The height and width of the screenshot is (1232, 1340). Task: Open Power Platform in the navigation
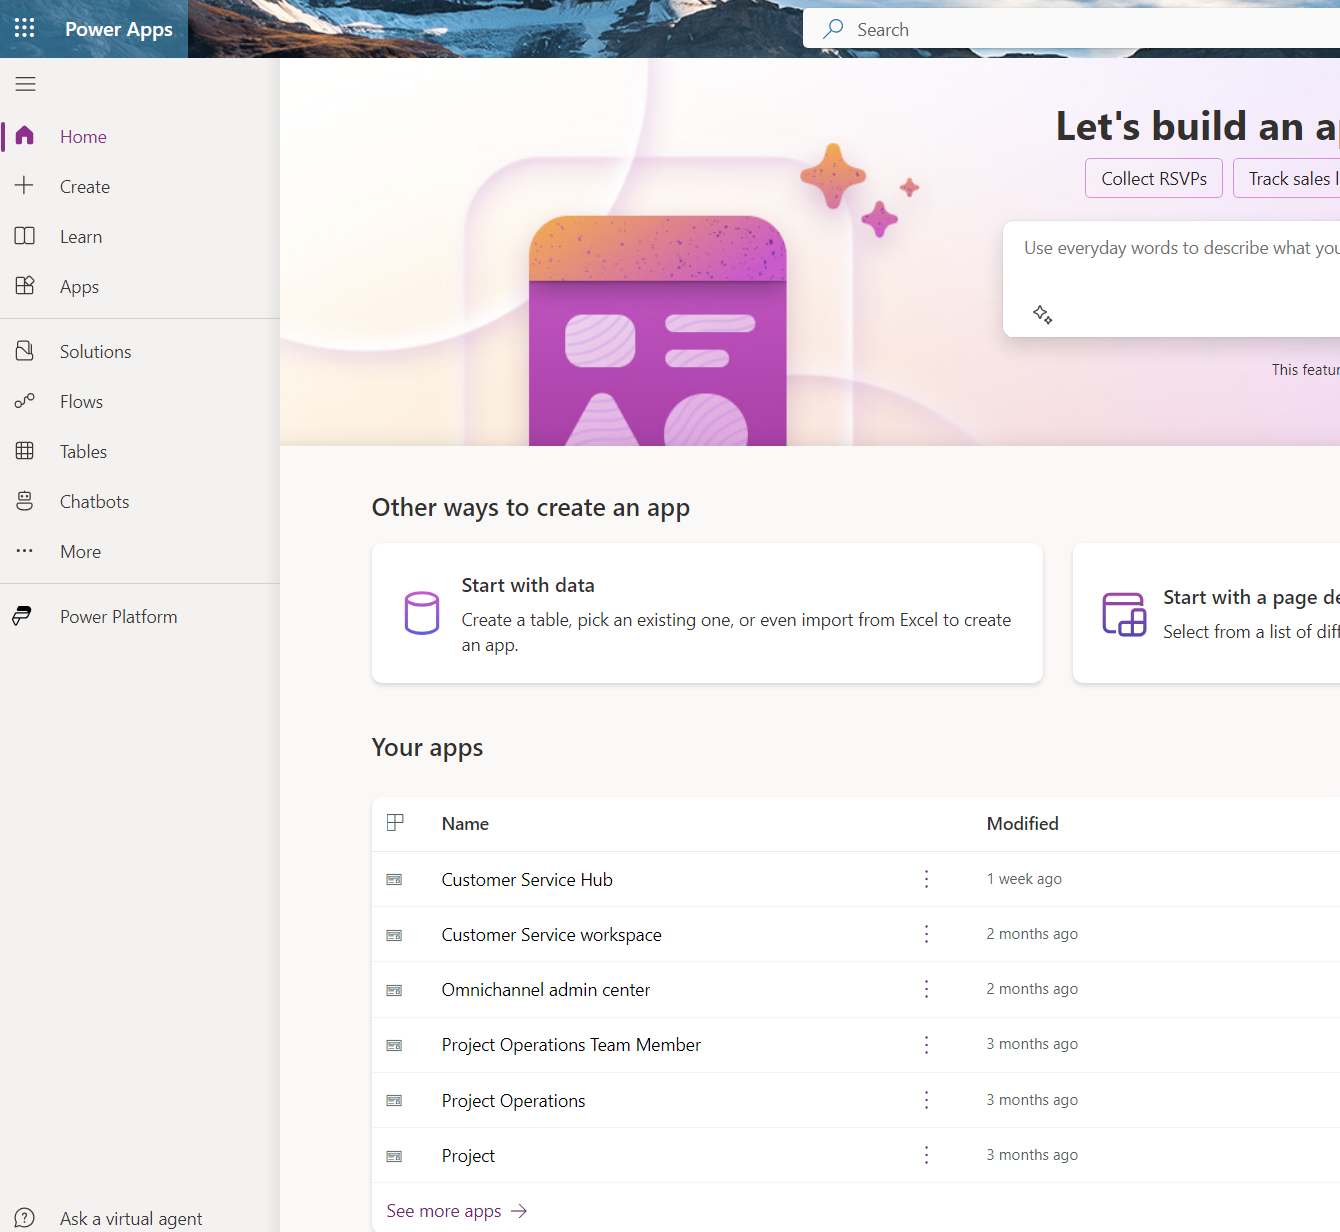(x=140, y=616)
